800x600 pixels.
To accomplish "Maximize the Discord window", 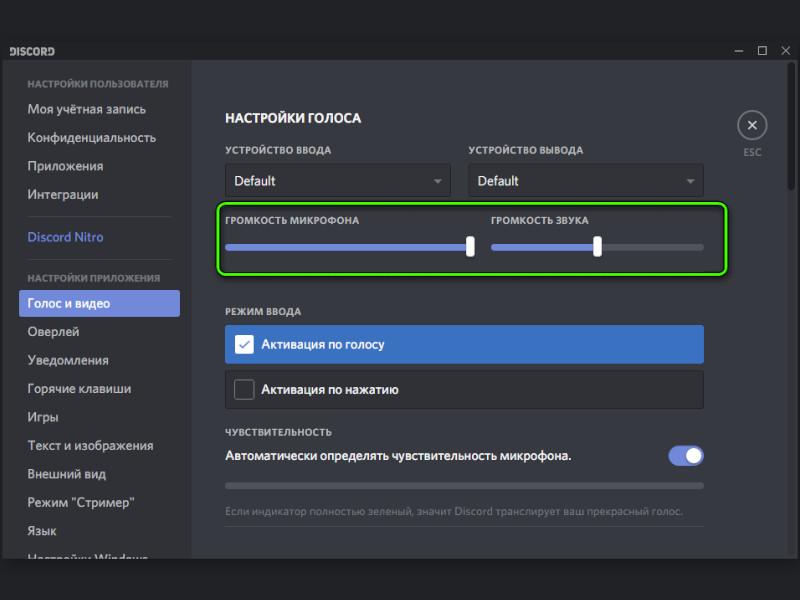I will tap(762, 51).
